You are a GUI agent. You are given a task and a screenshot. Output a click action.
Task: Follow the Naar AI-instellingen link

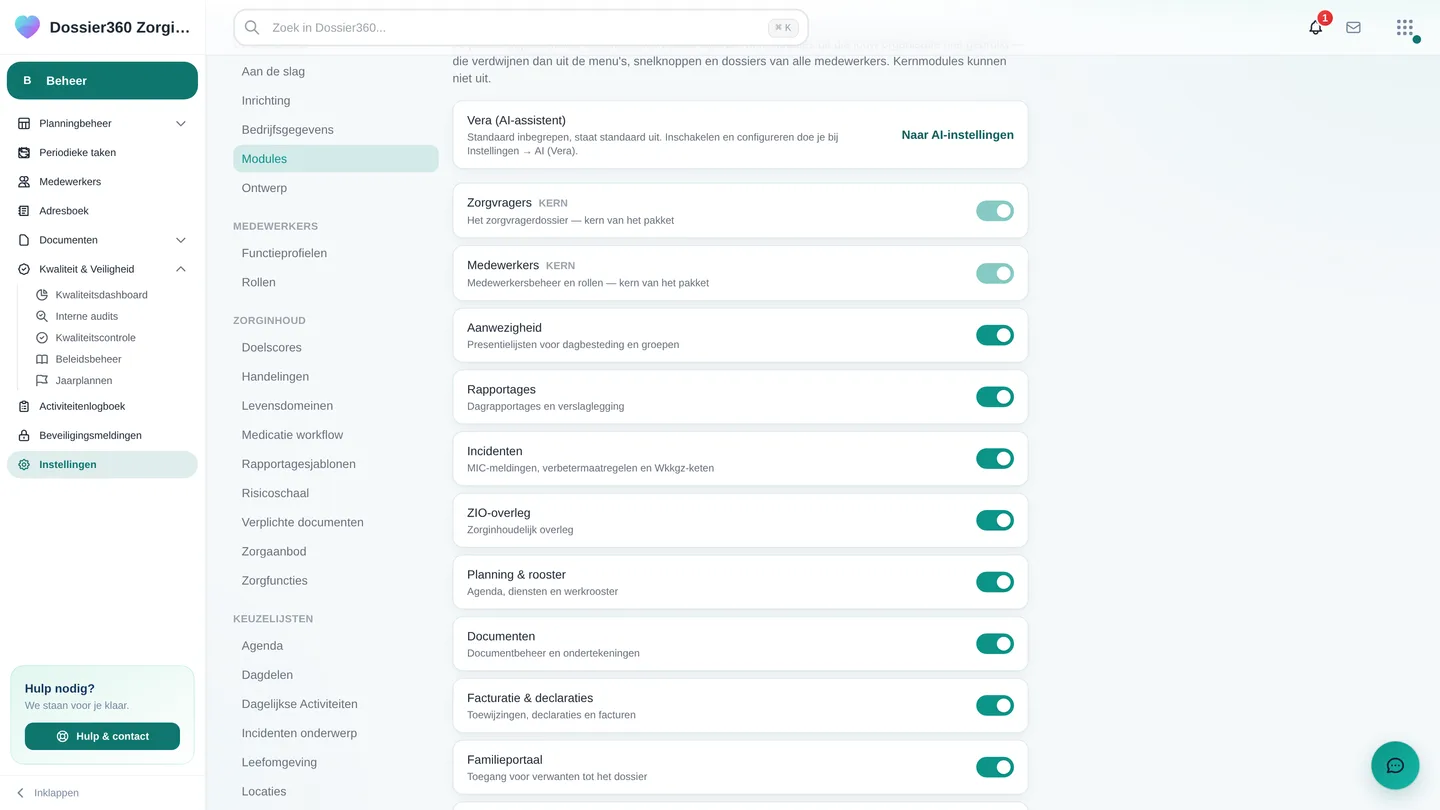(957, 135)
